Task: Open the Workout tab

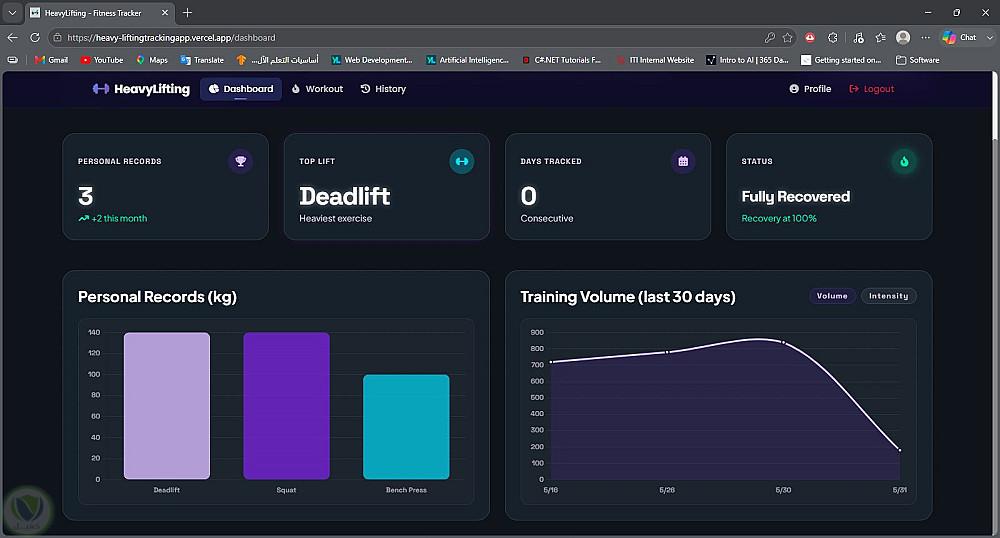Action: coord(317,89)
